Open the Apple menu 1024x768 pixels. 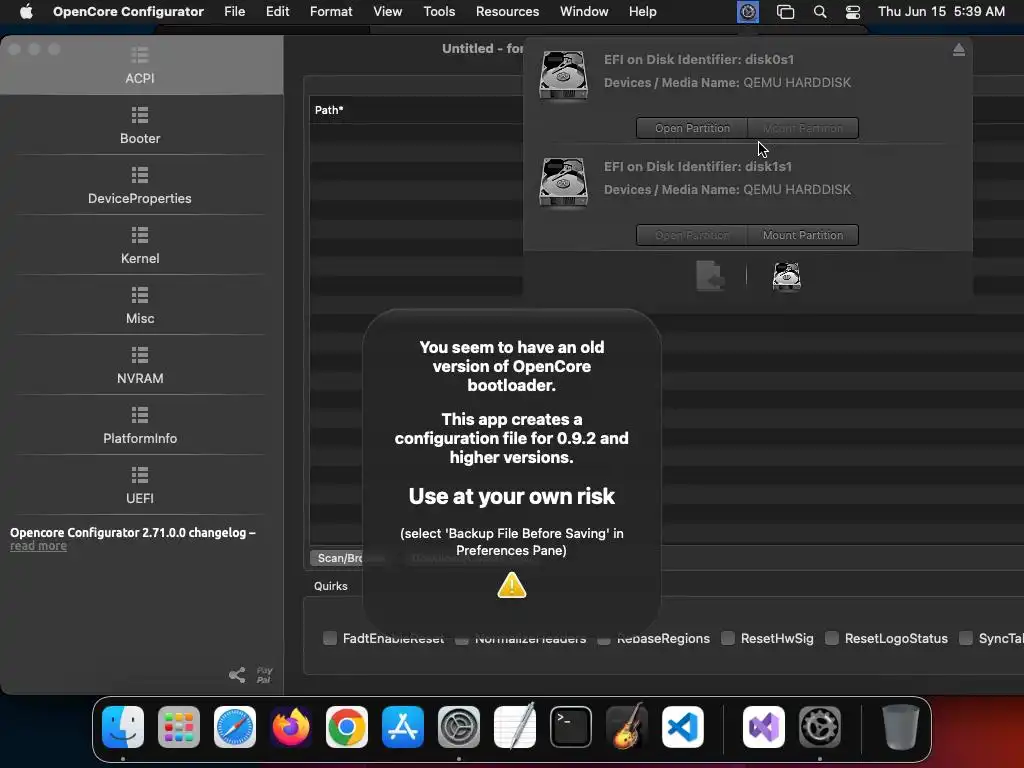coord(26,12)
